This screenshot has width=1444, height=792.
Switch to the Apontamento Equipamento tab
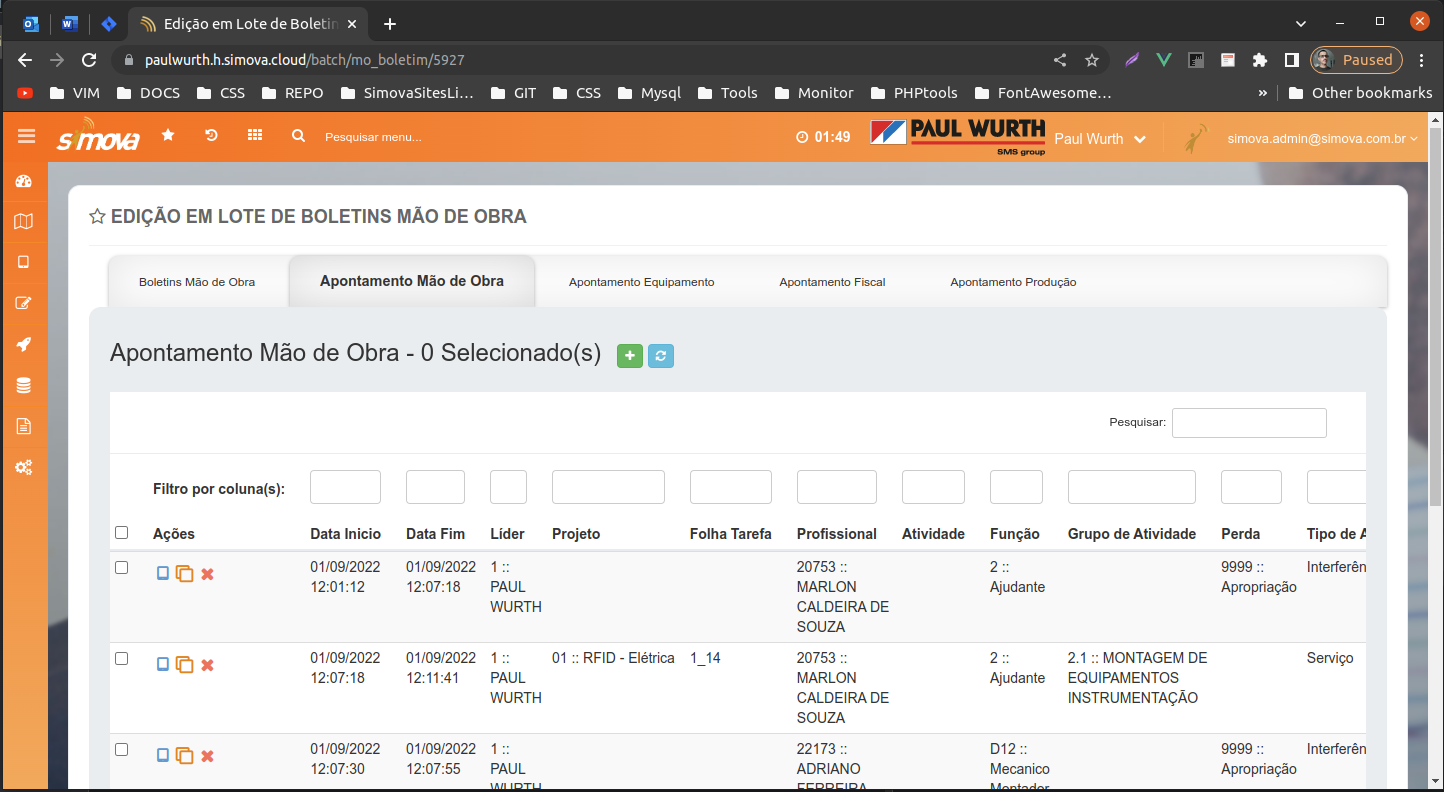[641, 282]
